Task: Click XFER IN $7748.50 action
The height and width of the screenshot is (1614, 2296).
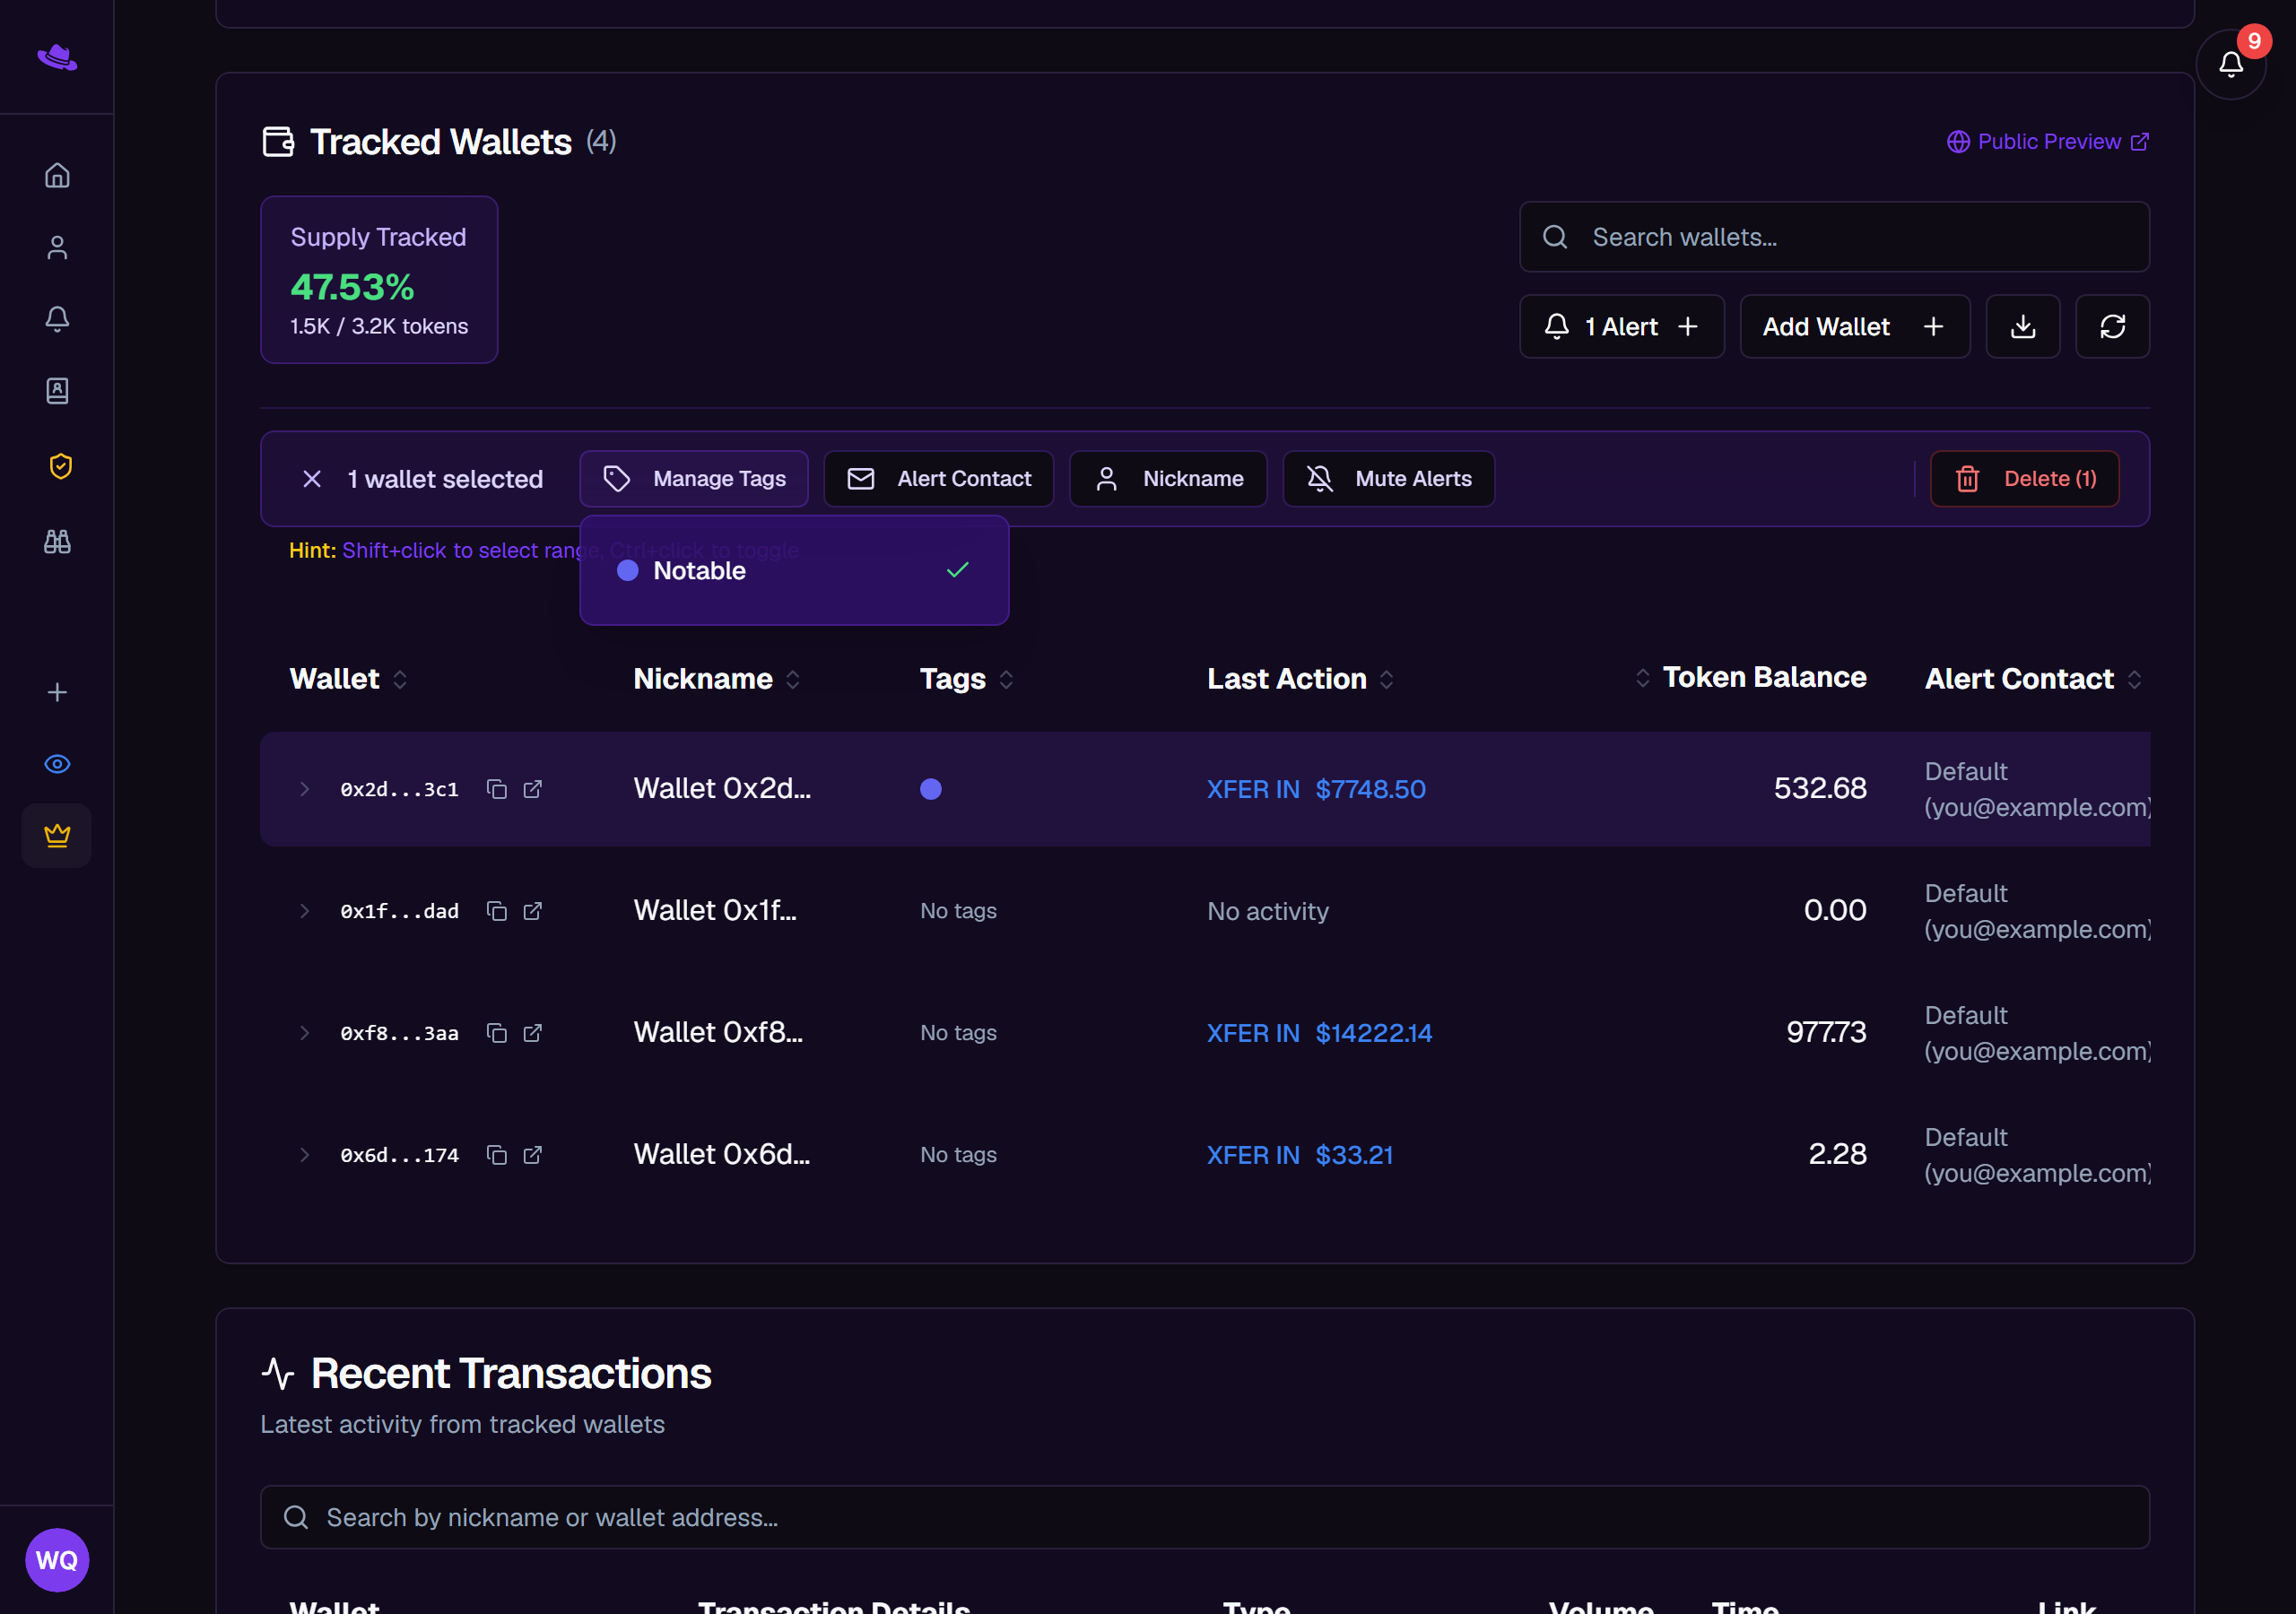Action: (1316, 789)
